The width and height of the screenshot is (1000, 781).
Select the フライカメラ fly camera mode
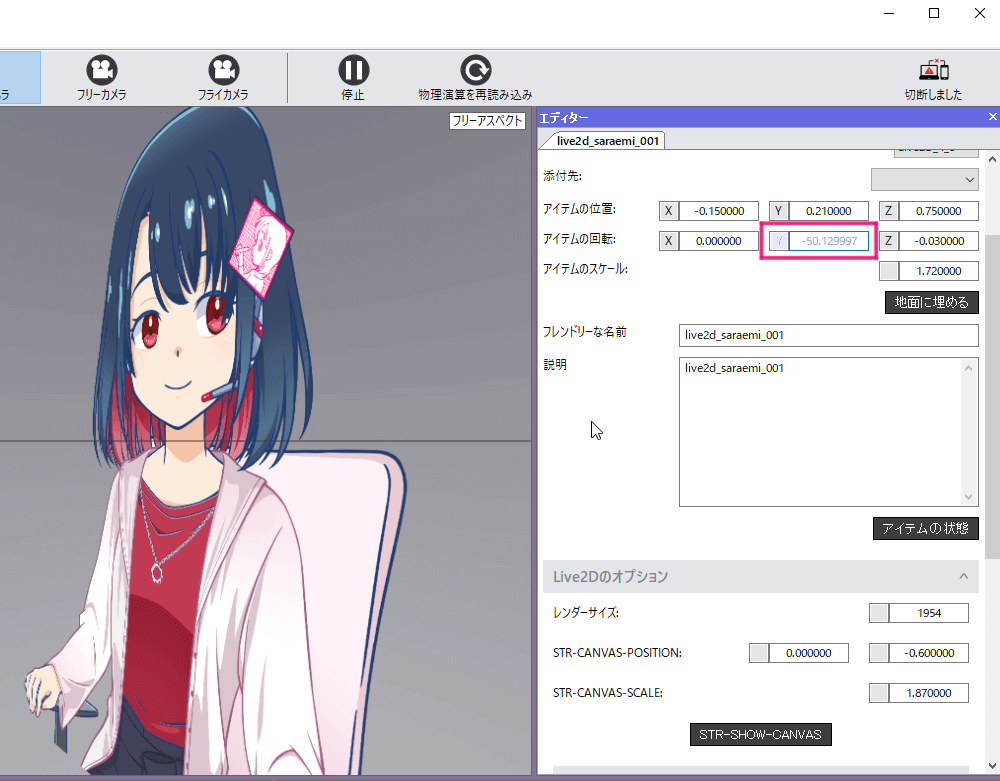[223, 78]
